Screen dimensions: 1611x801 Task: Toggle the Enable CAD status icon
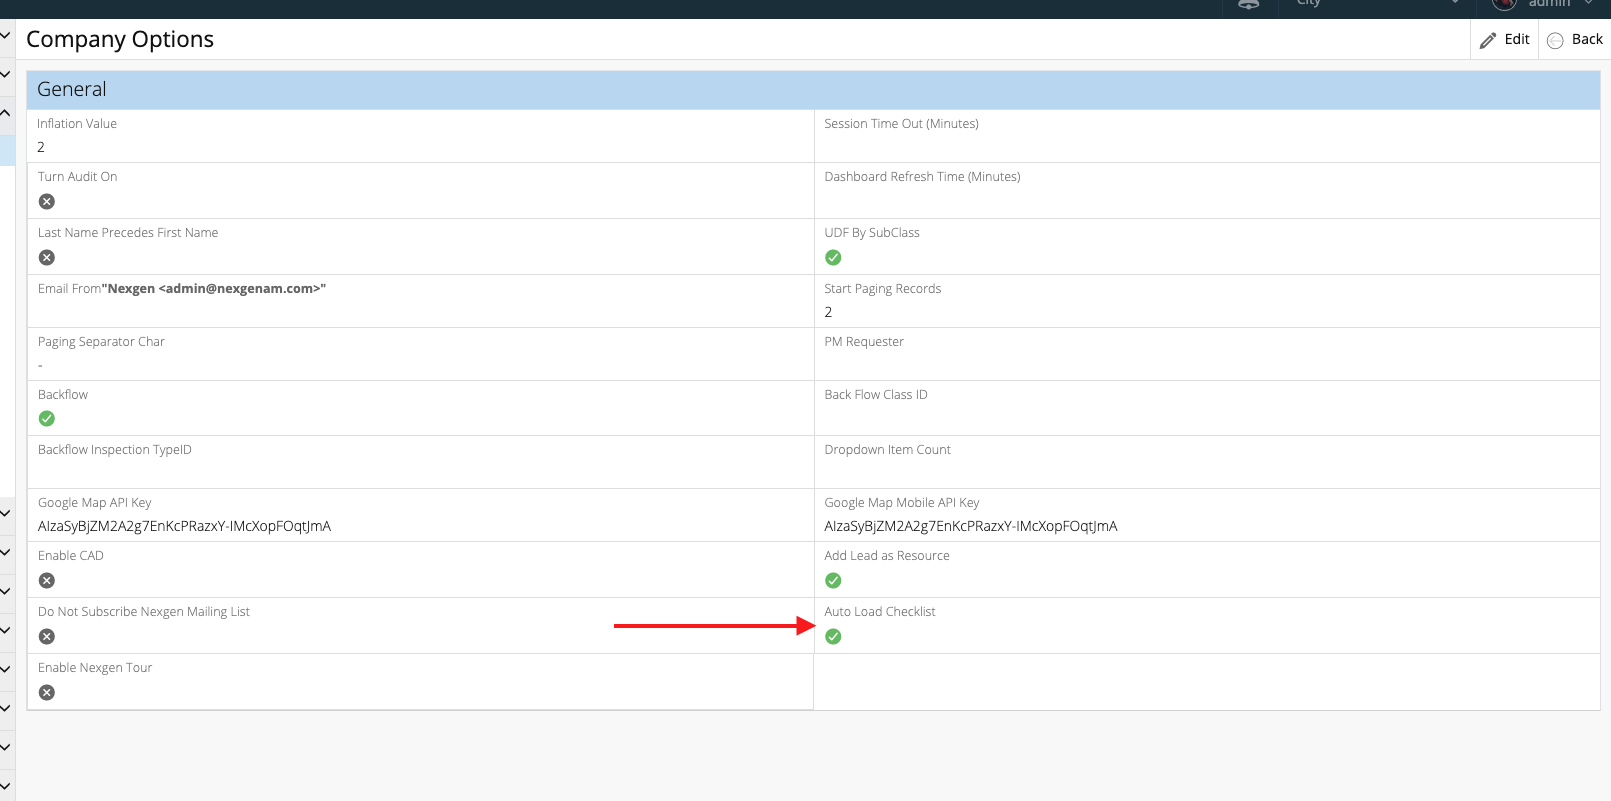47,580
